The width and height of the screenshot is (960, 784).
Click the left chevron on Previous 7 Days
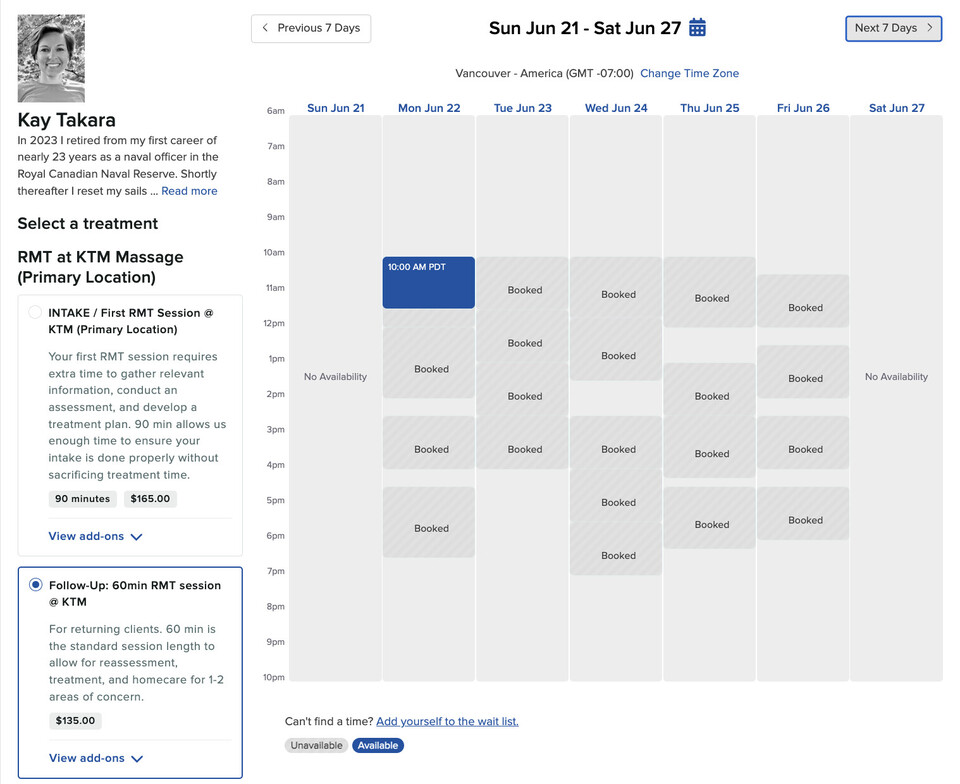(x=265, y=28)
